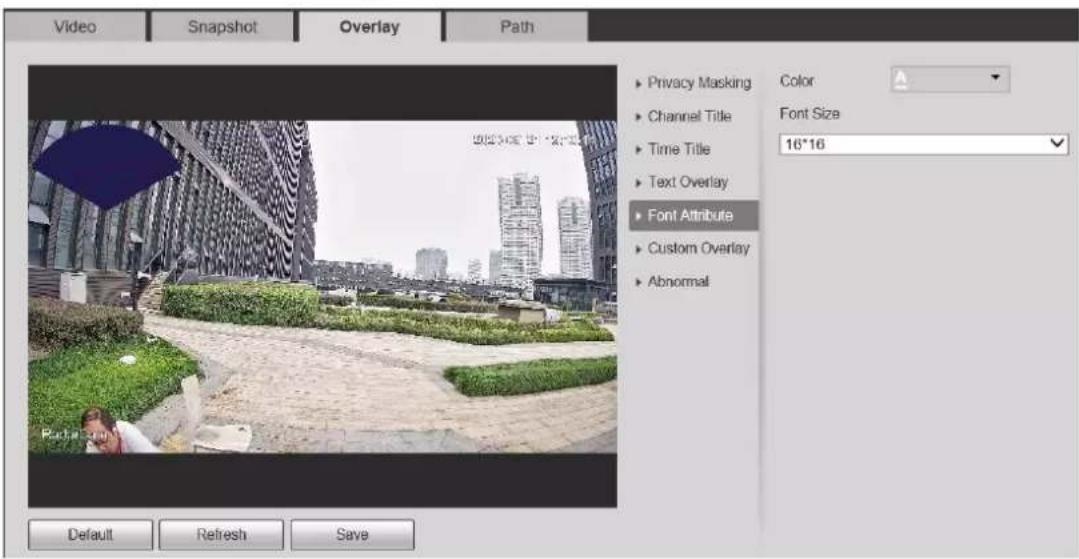Open the font Color dropdown
The height and width of the screenshot is (559, 1079).
click(950, 80)
